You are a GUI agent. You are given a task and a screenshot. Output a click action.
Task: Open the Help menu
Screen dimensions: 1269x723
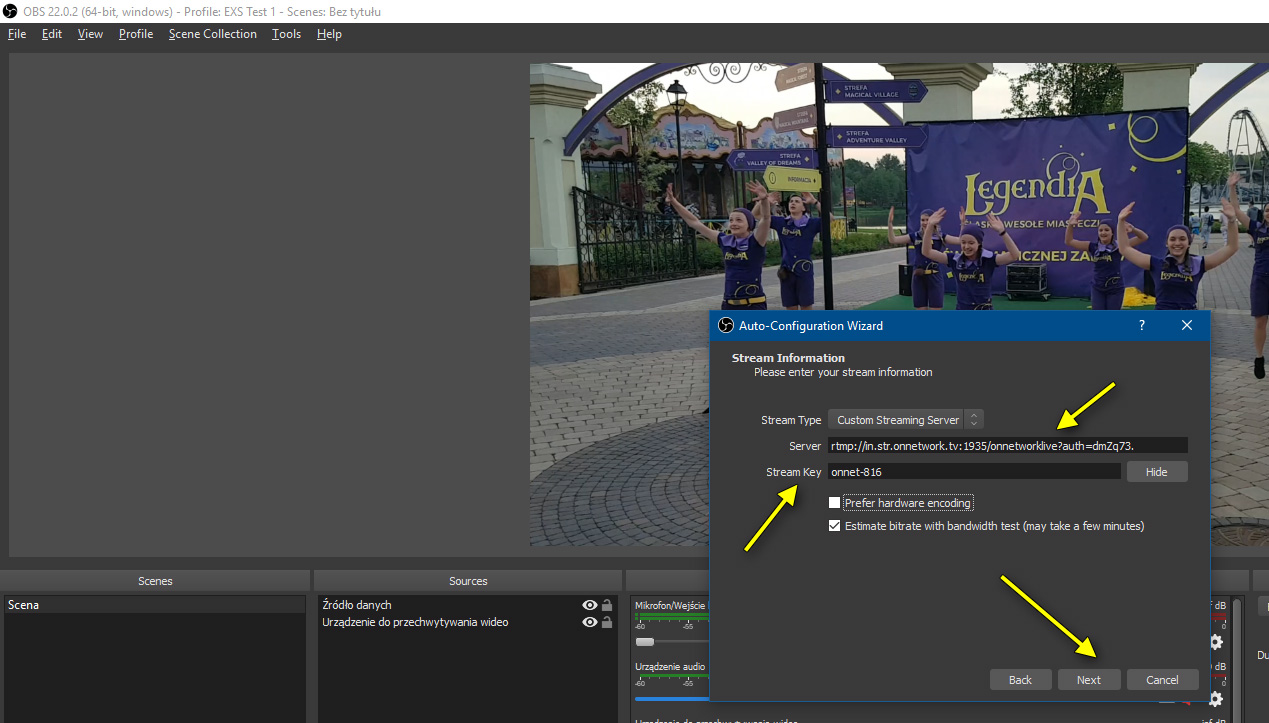tap(329, 34)
